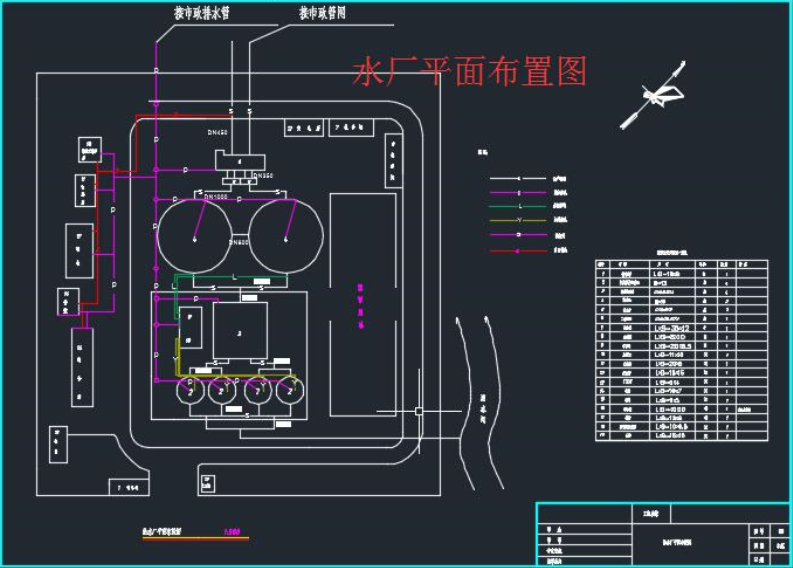Select the central square structure numbered 3
793x568 pixels.
coord(240,331)
